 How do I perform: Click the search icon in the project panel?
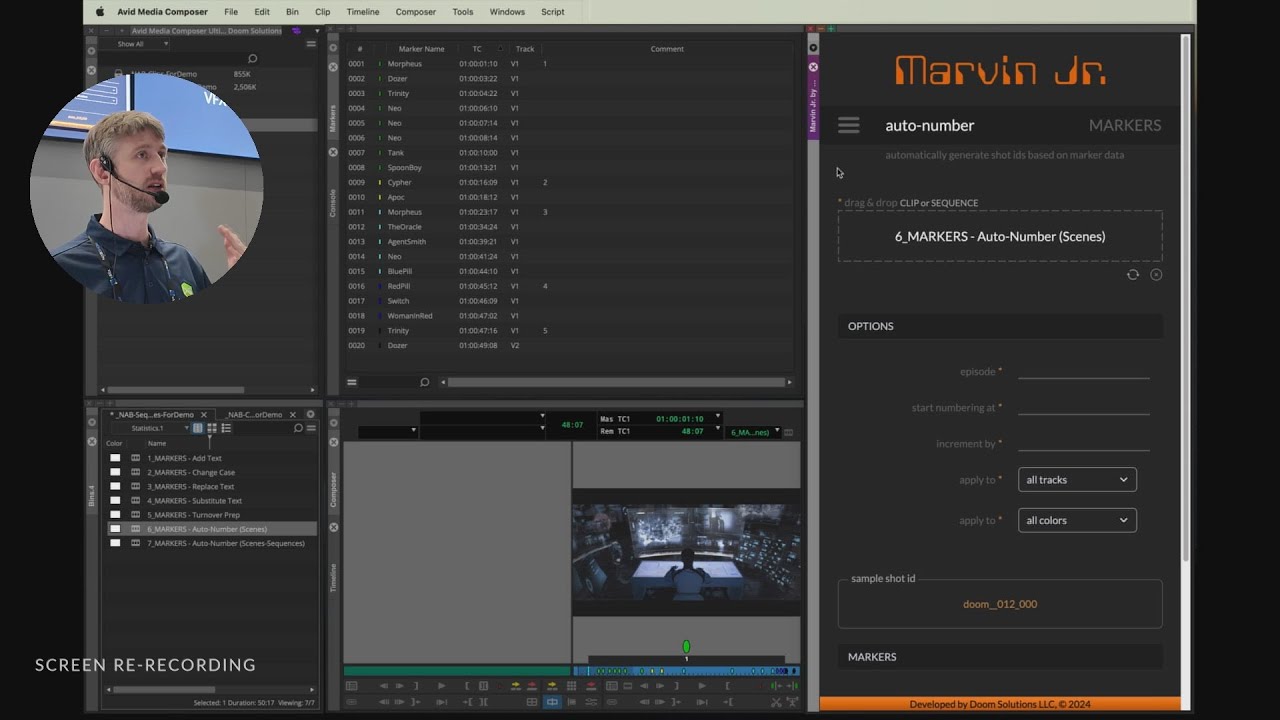[252, 59]
